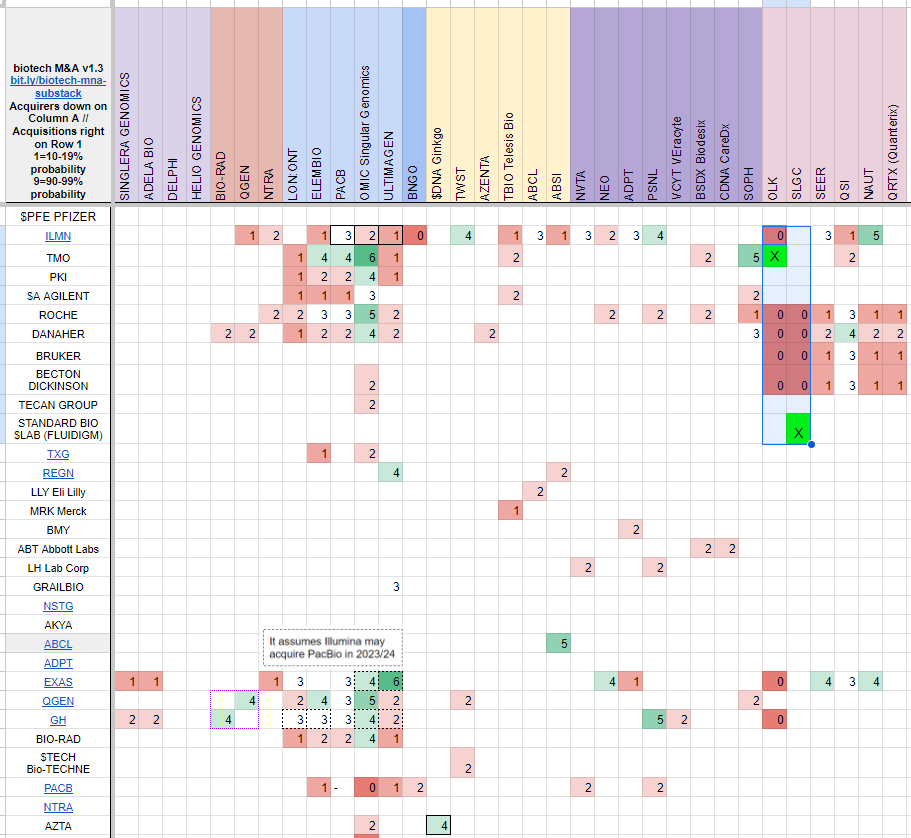
Task: Select the green 5 cell in ABCL row
Action: pyautogui.click(x=558, y=644)
